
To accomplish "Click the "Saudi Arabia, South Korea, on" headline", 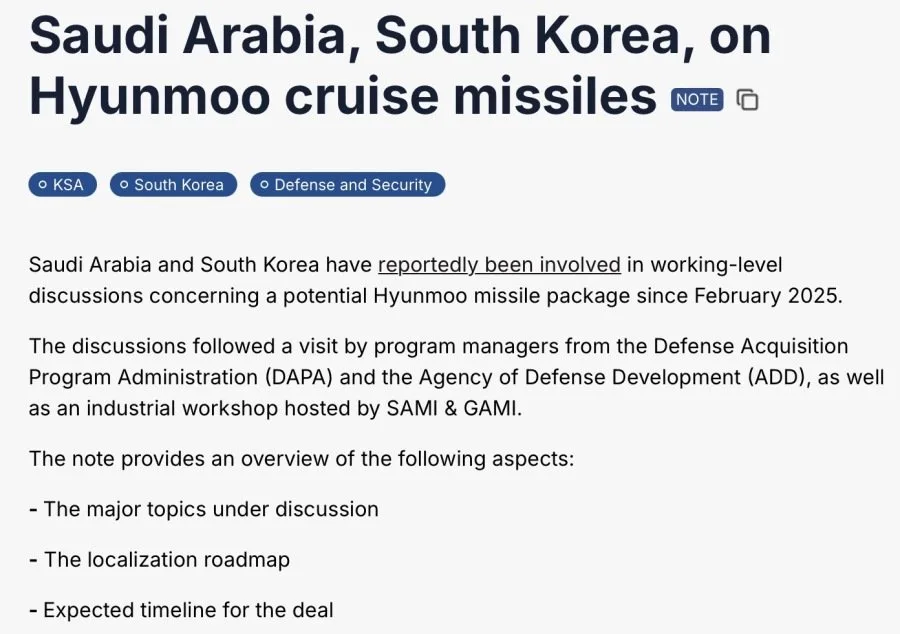I will tap(400, 36).
